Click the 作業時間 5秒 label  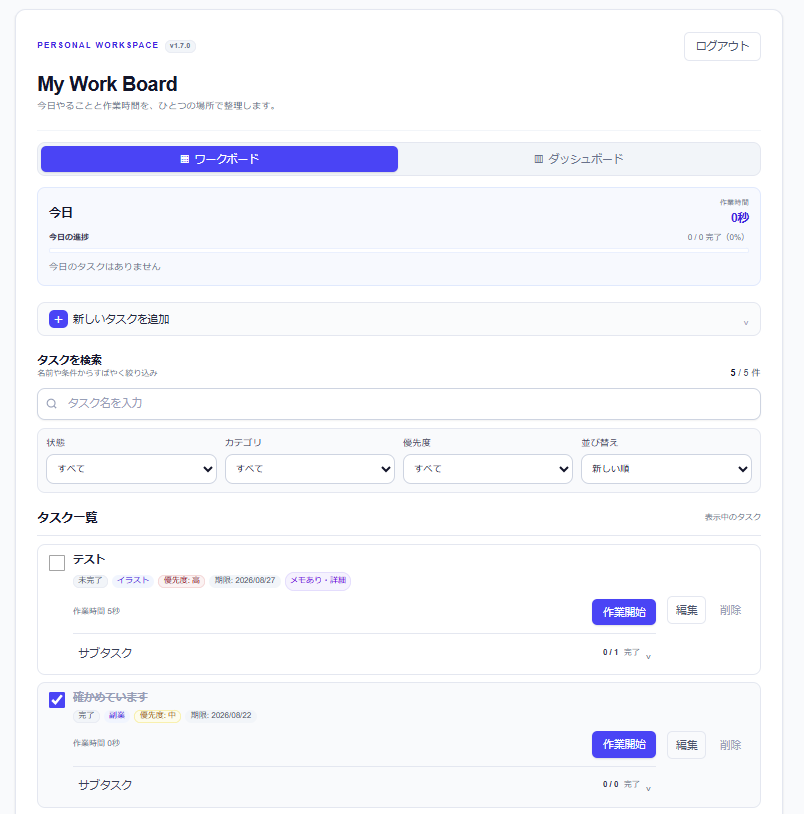click(97, 611)
